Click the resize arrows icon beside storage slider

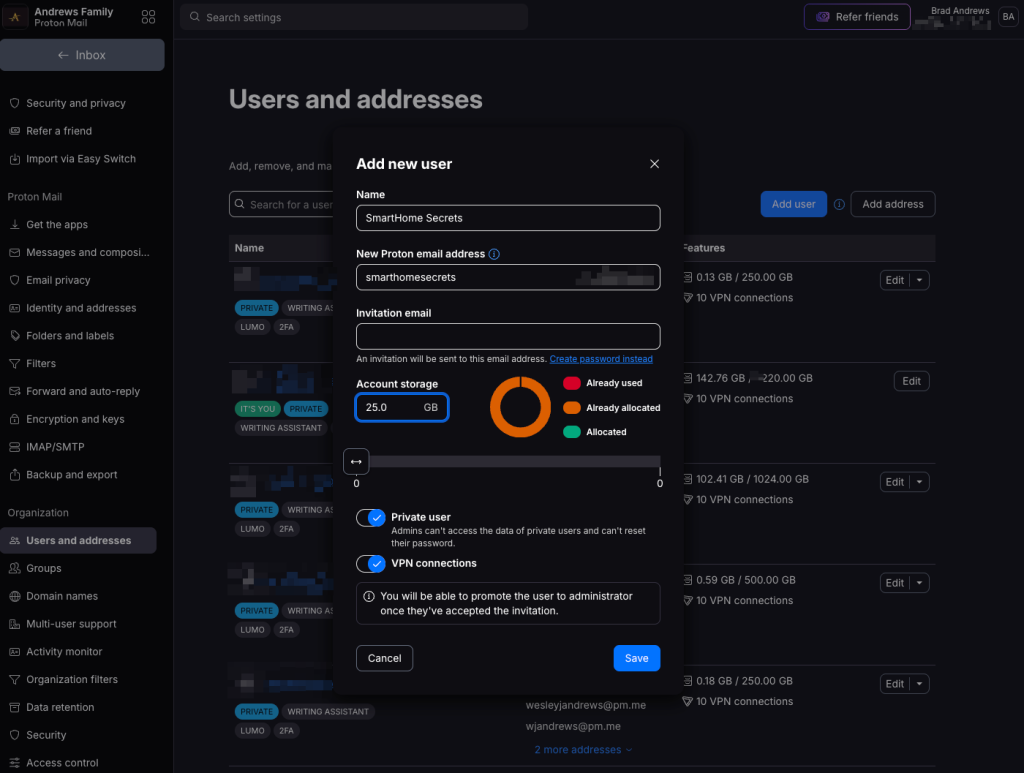click(356, 461)
